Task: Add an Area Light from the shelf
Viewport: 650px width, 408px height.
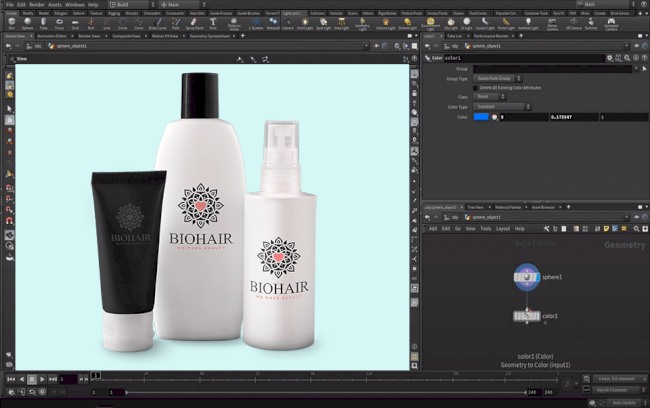Action: (x=341, y=24)
